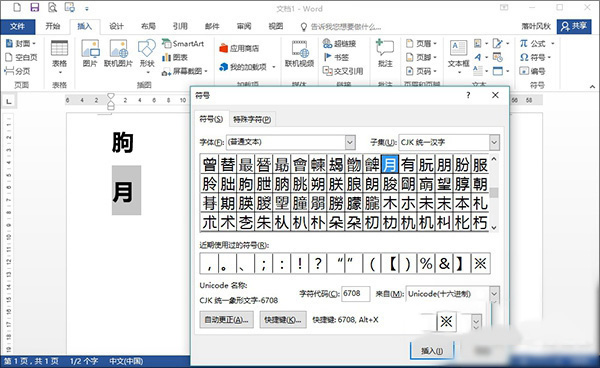Open the Table (表格) insert button

[59, 57]
